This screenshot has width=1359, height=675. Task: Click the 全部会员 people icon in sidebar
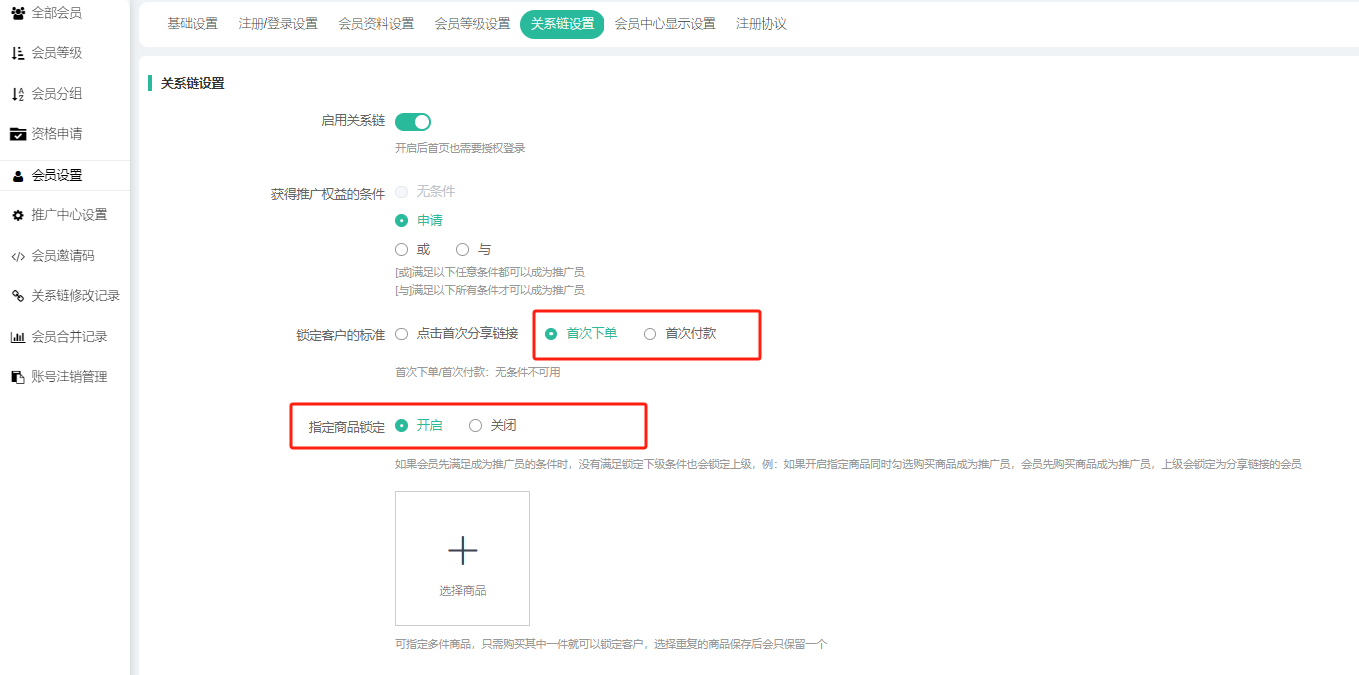coord(18,13)
